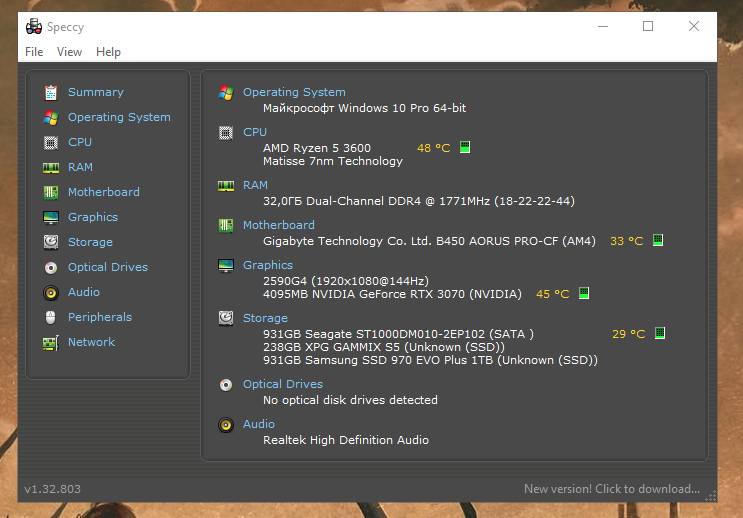Click the Optical Drives heading link in summary
The height and width of the screenshot is (518, 743).
[282, 384]
